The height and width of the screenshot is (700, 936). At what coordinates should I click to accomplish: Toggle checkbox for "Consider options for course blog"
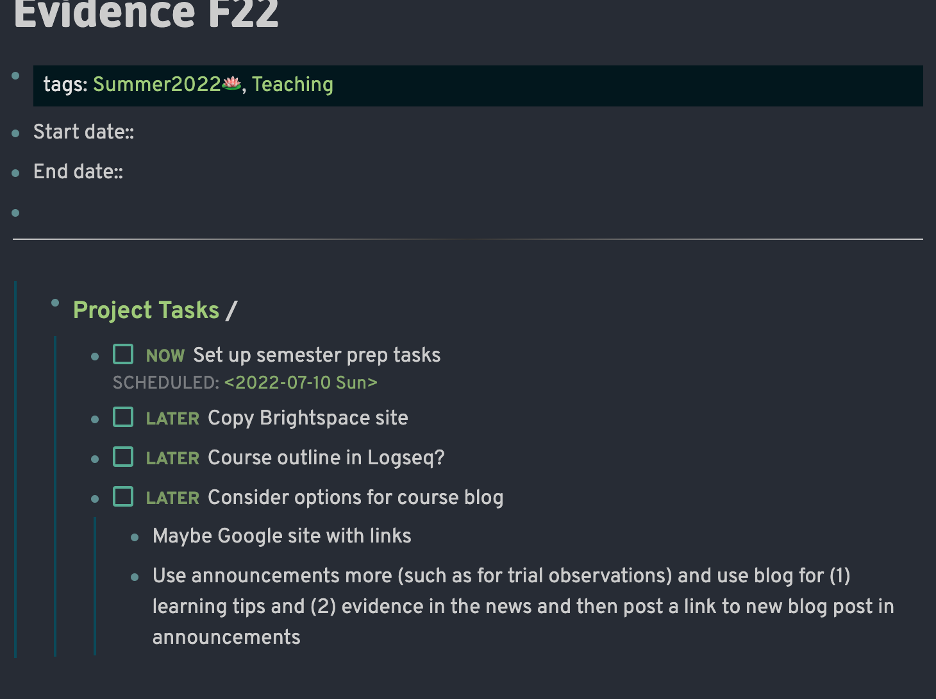[x=123, y=496]
